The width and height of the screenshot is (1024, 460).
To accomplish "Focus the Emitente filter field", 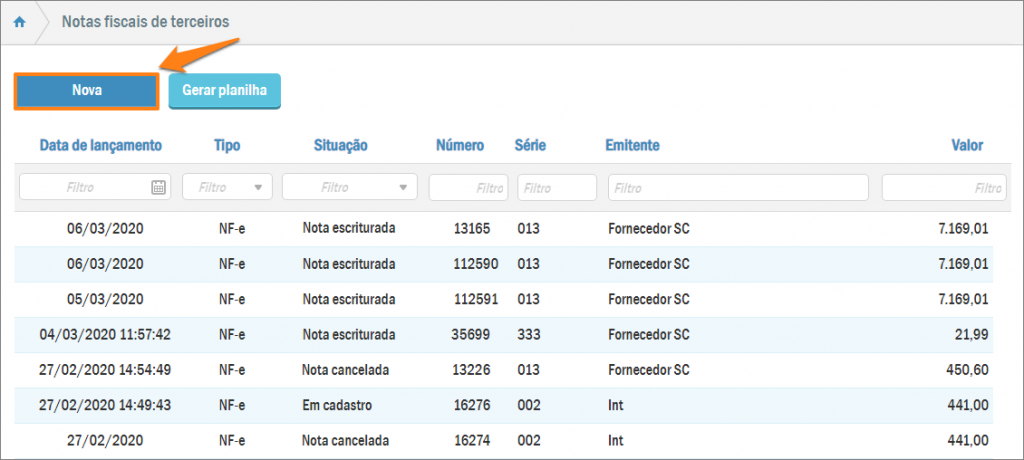I will (x=738, y=187).
